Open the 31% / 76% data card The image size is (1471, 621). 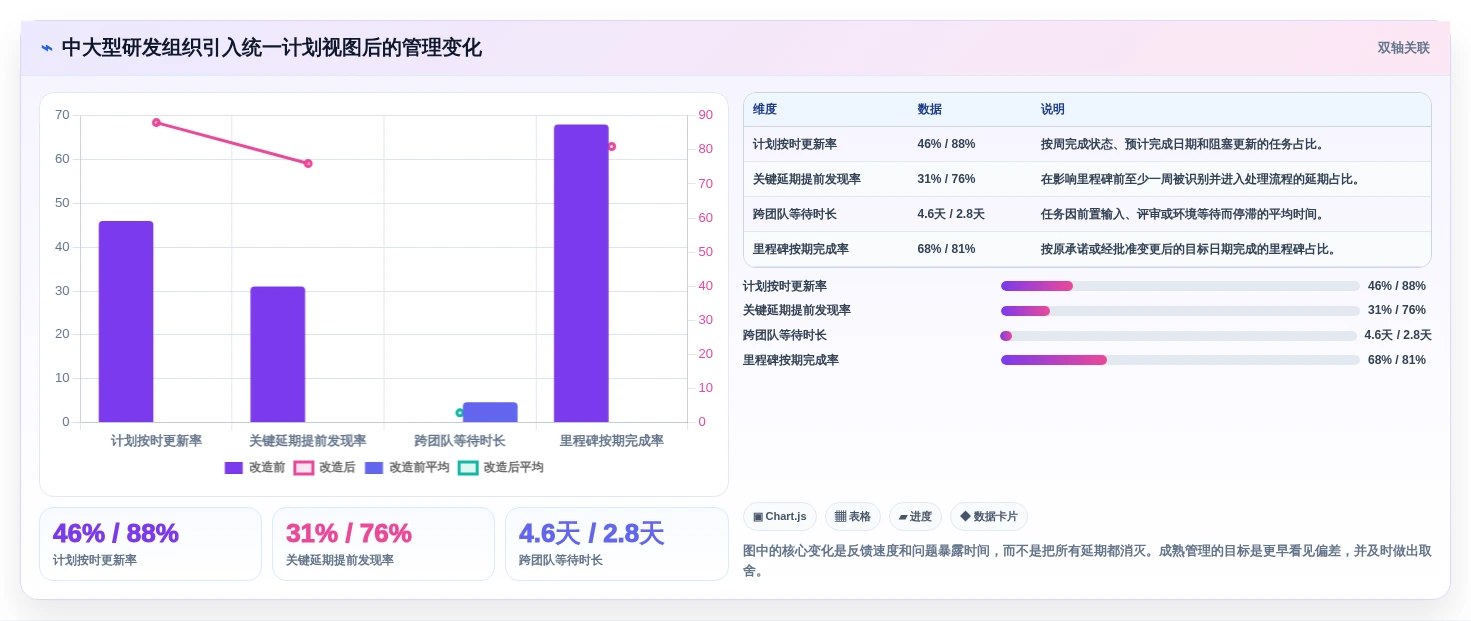click(x=383, y=544)
